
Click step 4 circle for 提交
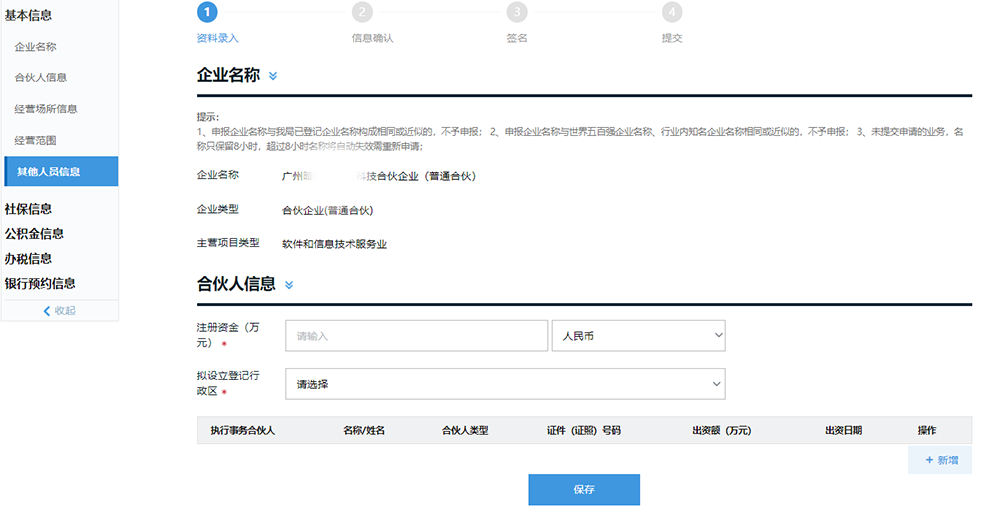(672, 12)
